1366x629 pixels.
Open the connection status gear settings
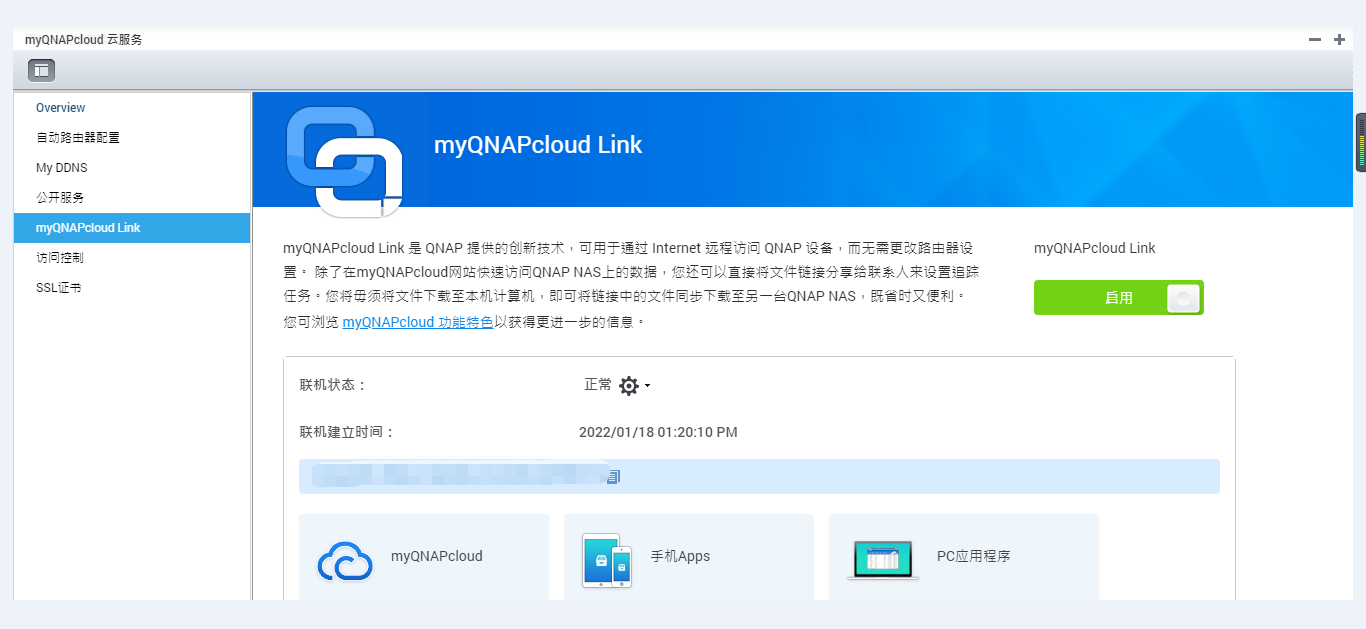pos(628,386)
